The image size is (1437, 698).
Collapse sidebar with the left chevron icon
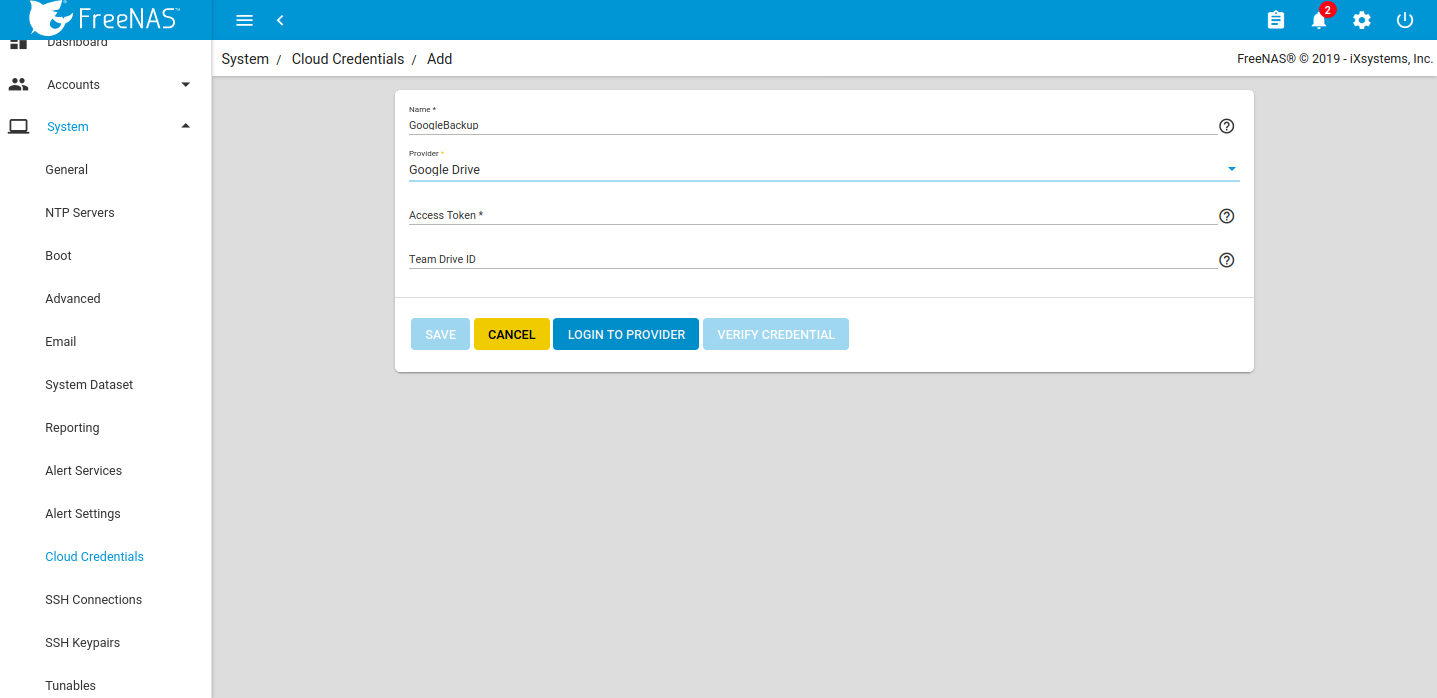click(x=280, y=20)
